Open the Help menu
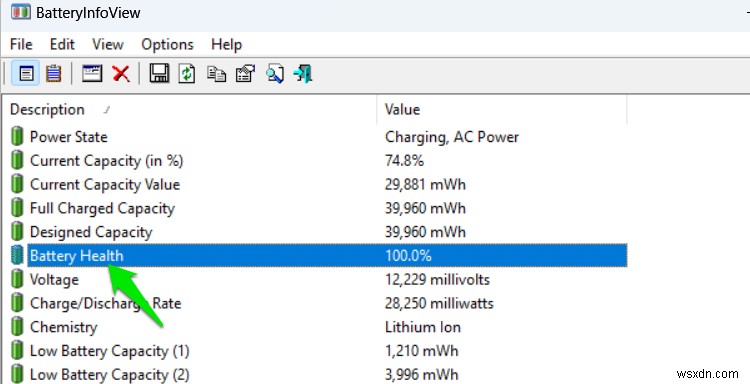Image resolution: width=750 pixels, height=384 pixels. [x=227, y=44]
